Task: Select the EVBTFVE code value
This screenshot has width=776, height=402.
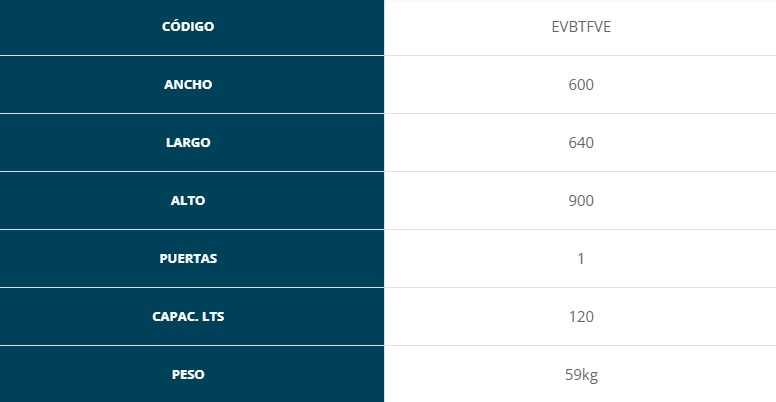Action: pos(581,27)
